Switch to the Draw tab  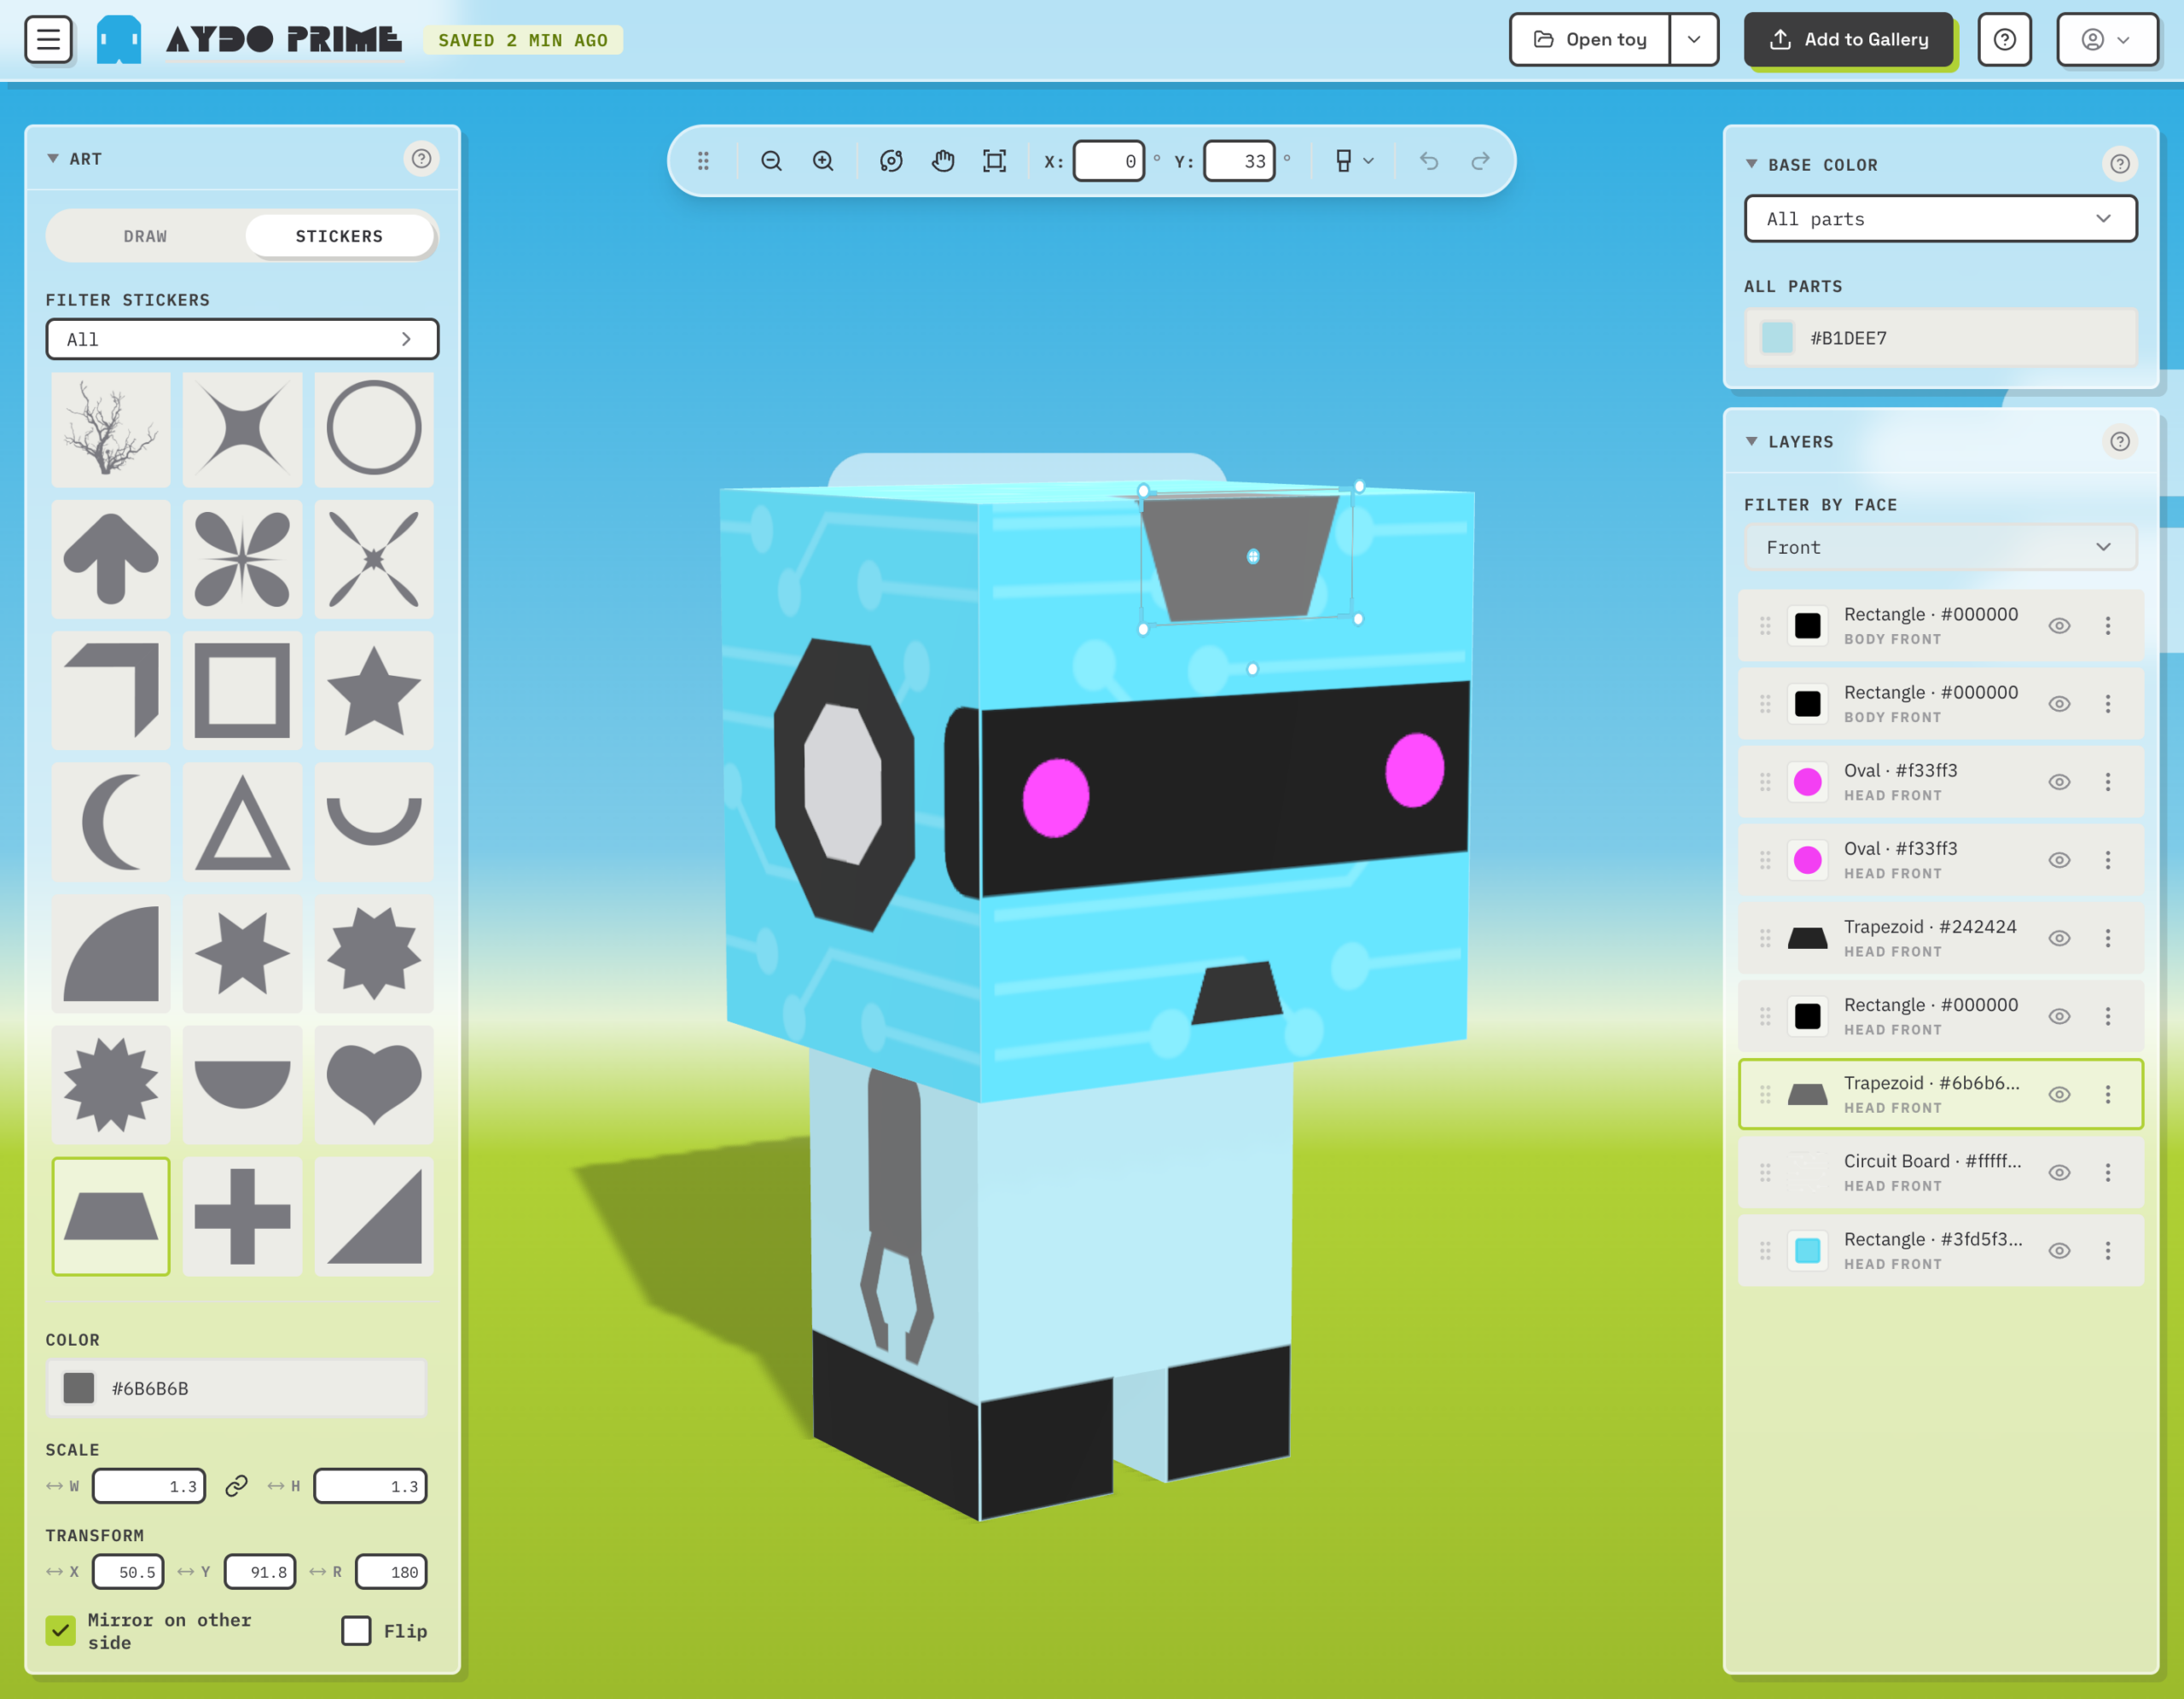pyautogui.click(x=145, y=236)
